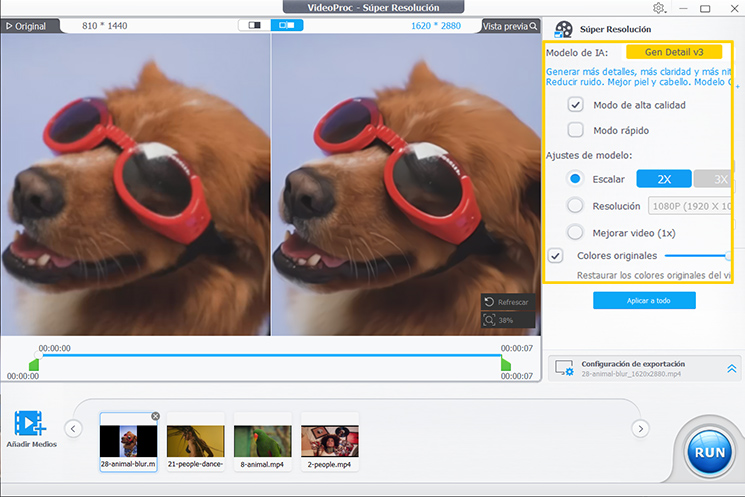This screenshot has width=745, height=497.
Task: Click the Aplicar a todo button
Action: (644, 300)
